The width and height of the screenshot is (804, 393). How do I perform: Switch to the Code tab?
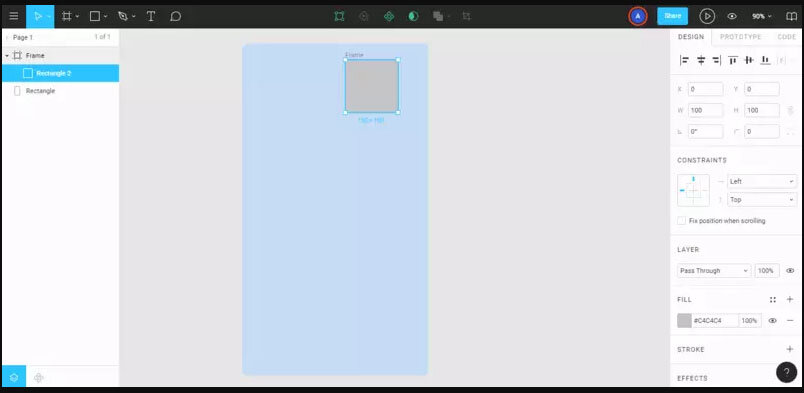click(787, 37)
